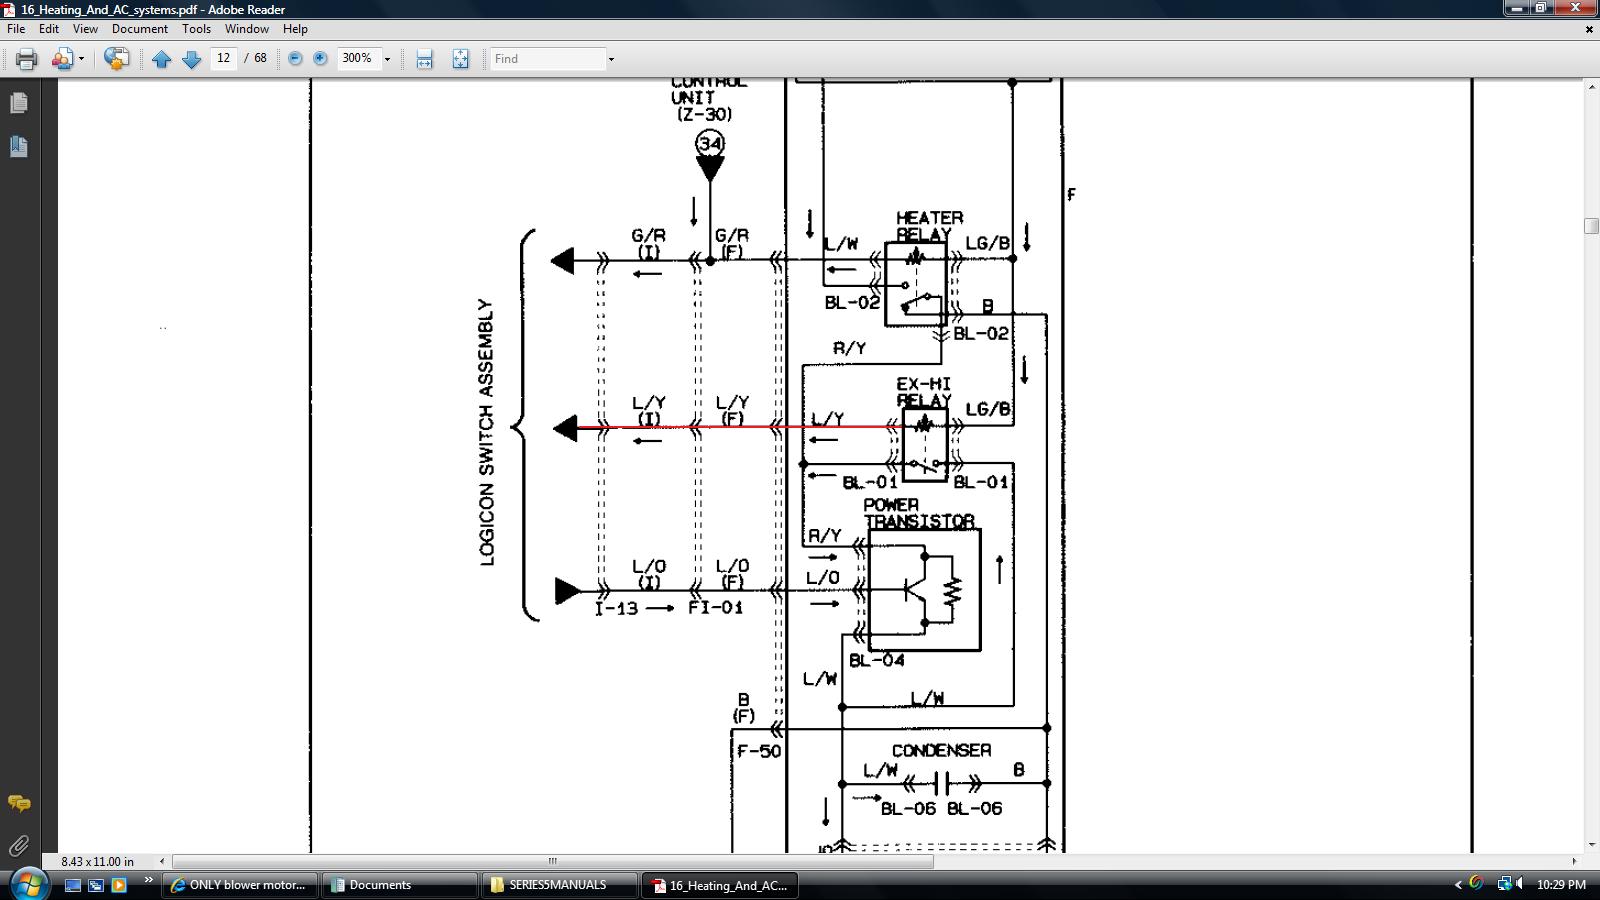Open the Tools menu
Image resolution: width=1600 pixels, height=900 pixels.
tap(196, 29)
